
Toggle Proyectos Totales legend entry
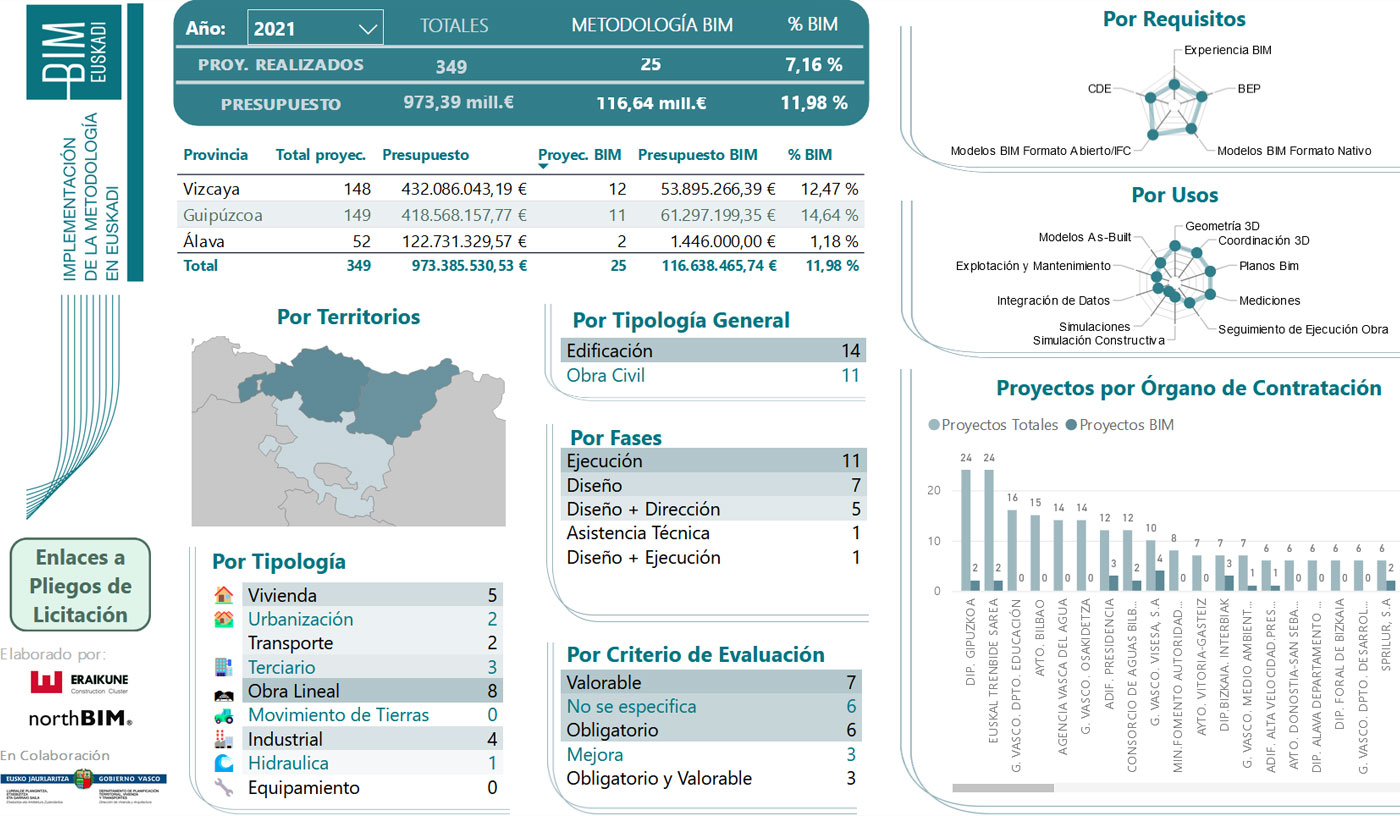coord(994,425)
